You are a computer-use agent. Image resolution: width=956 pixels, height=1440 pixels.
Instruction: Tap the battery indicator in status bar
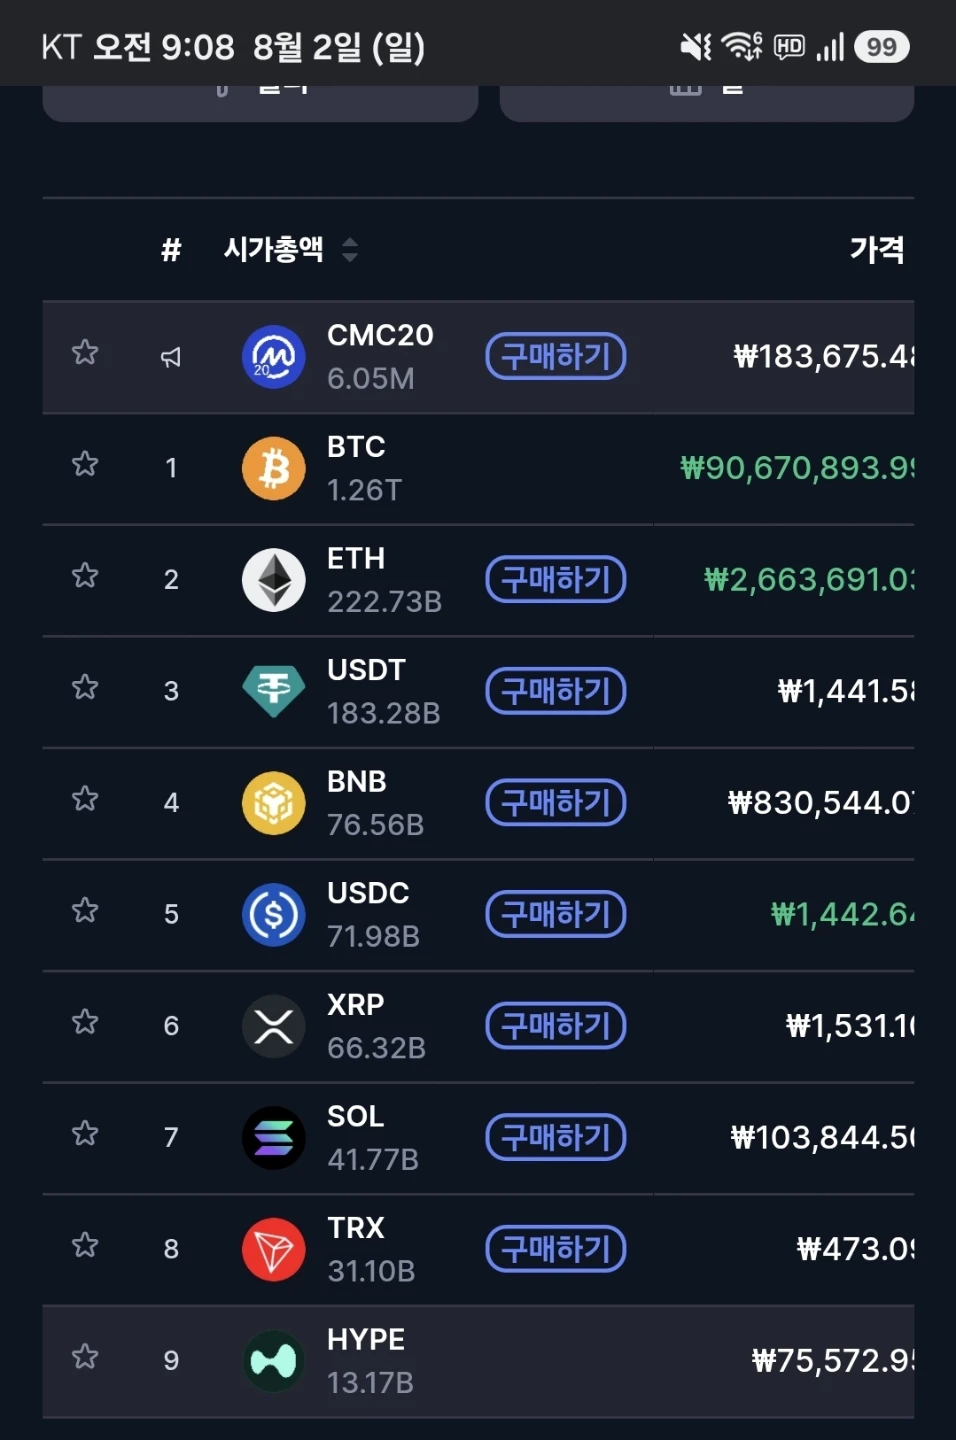[x=881, y=47]
